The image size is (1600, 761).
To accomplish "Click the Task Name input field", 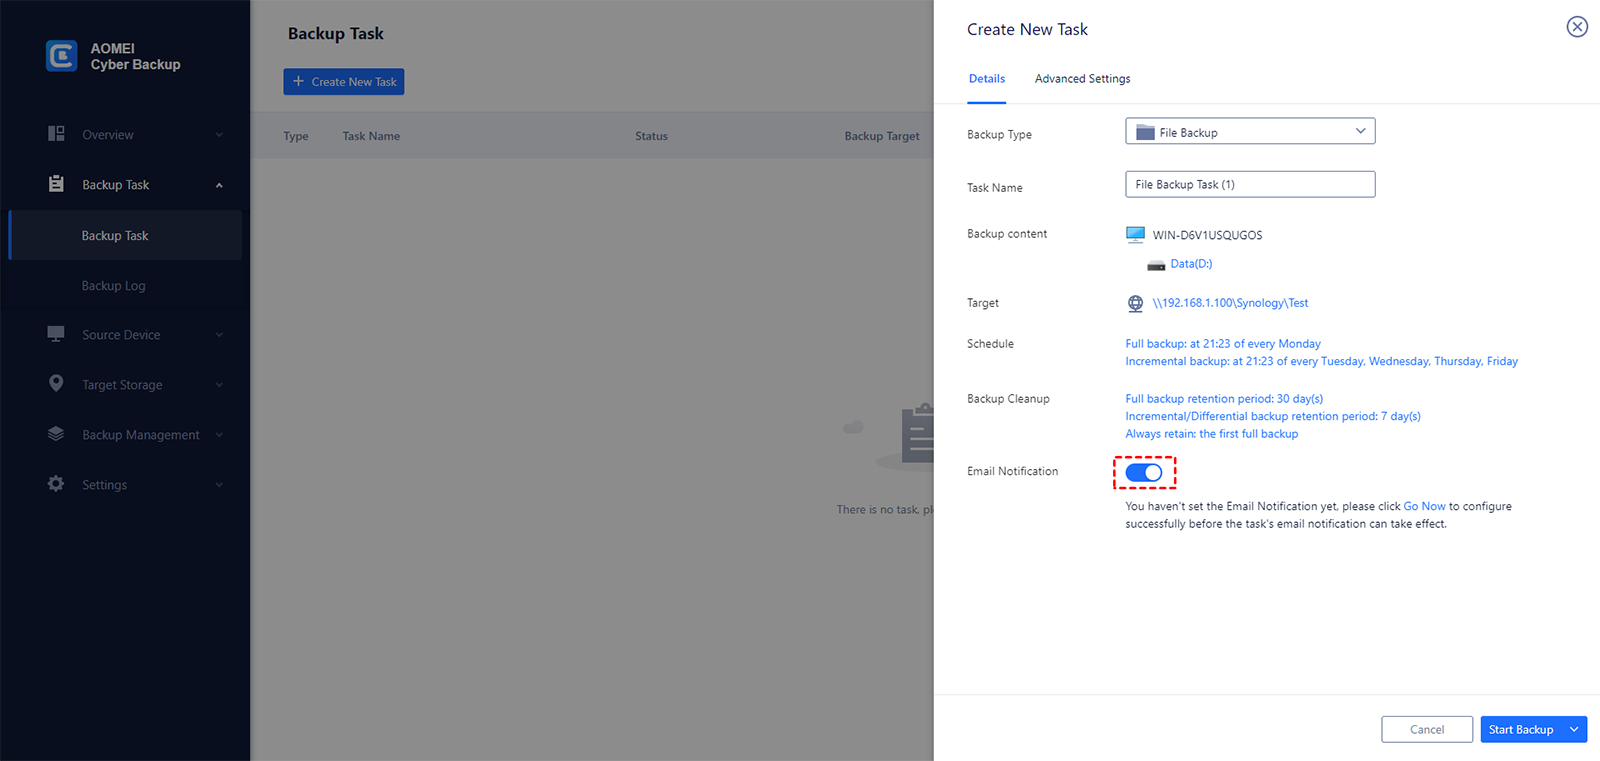I will click(1250, 185).
